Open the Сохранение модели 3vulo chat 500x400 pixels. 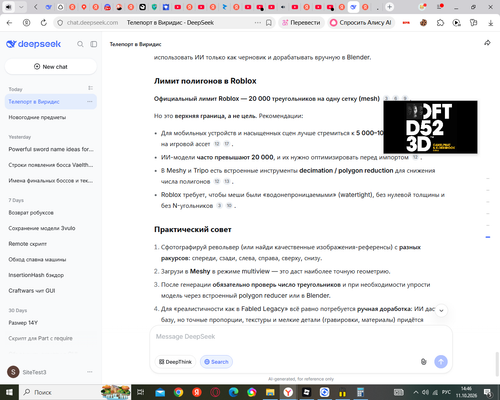click(x=51, y=228)
